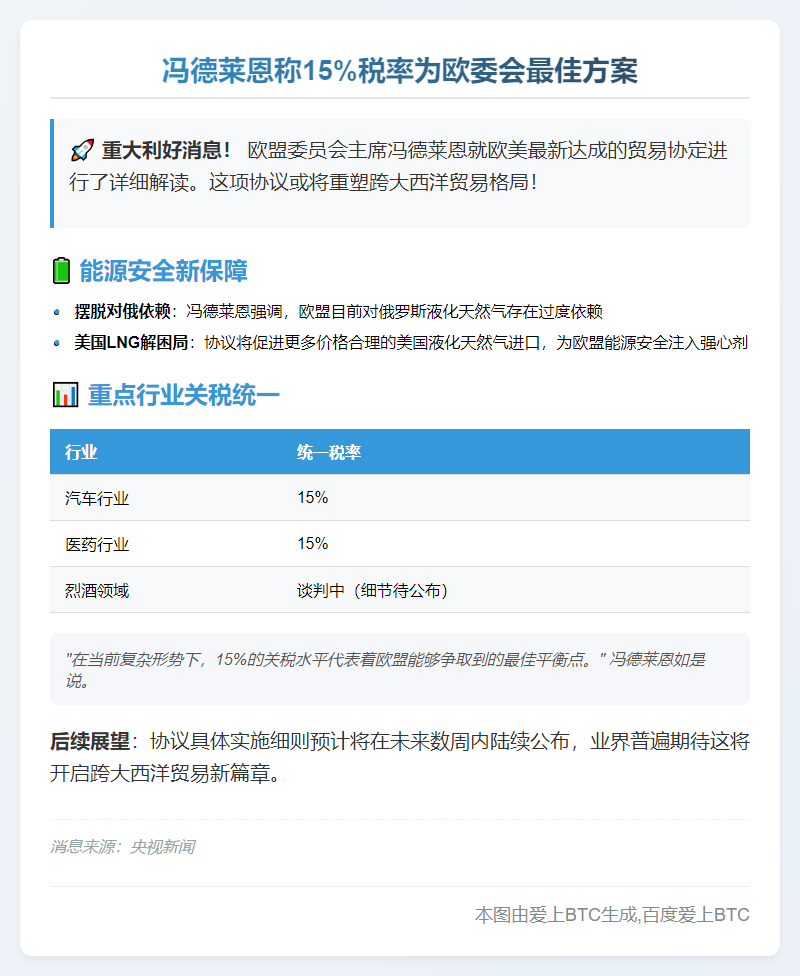Select the cell 汽车行业

click(97, 498)
